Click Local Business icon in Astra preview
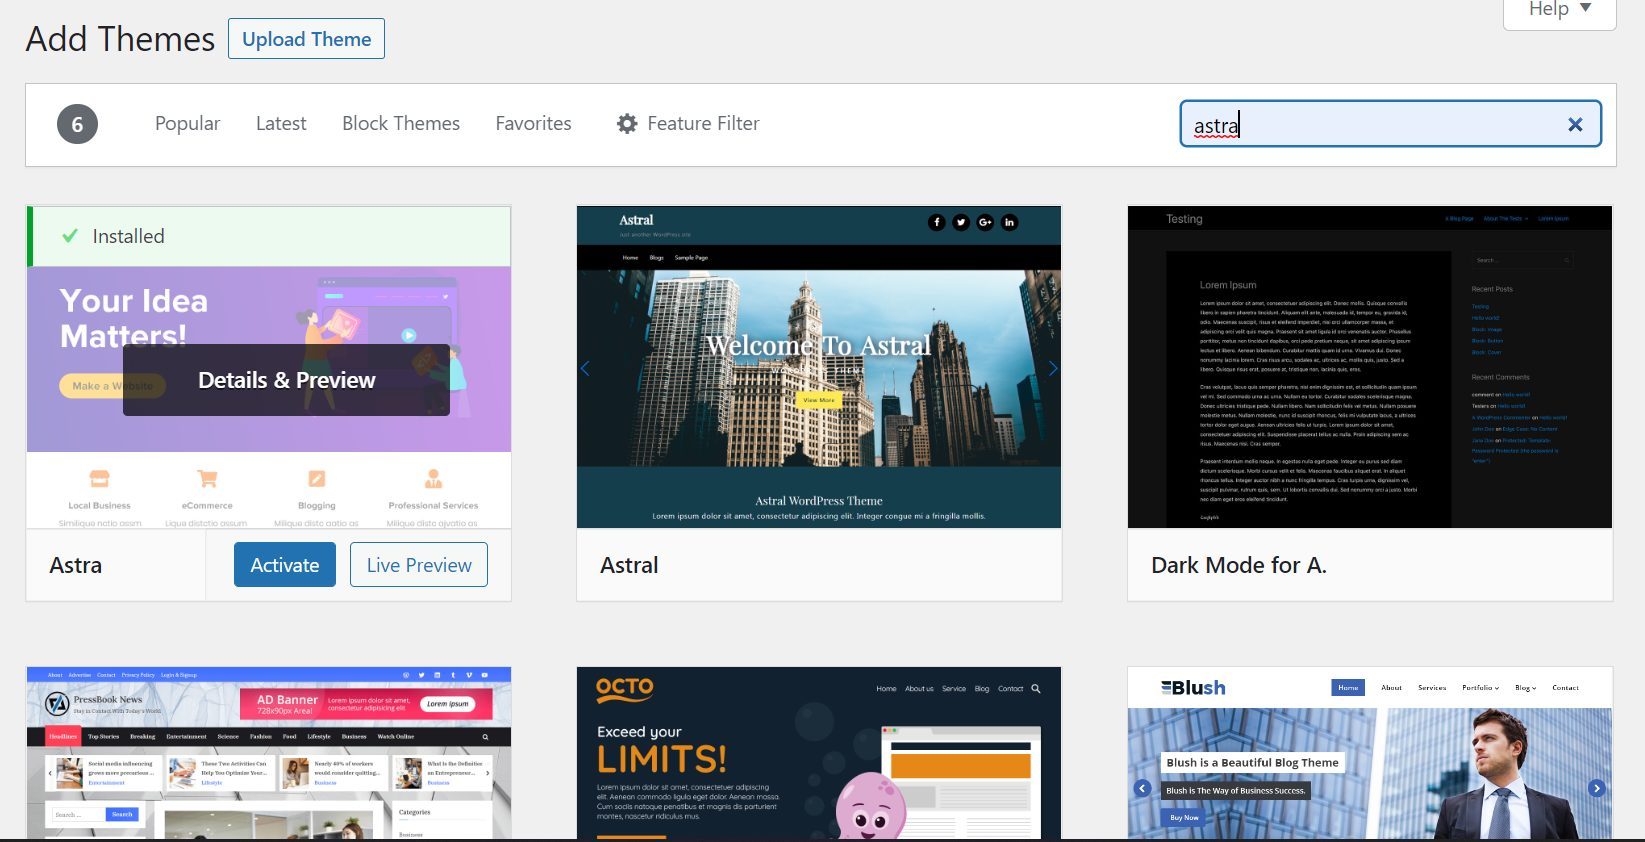This screenshot has height=842, width=1645. coord(99,478)
